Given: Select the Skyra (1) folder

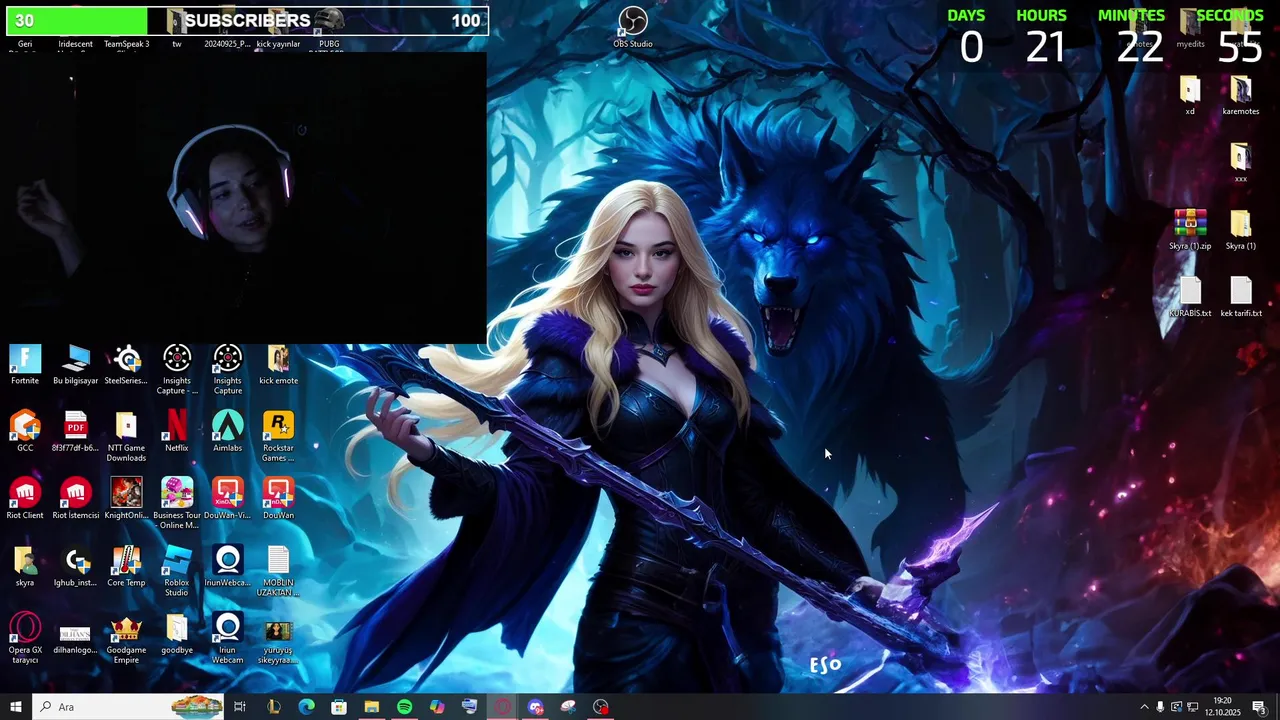Looking at the screenshot, I should click(x=1240, y=230).
